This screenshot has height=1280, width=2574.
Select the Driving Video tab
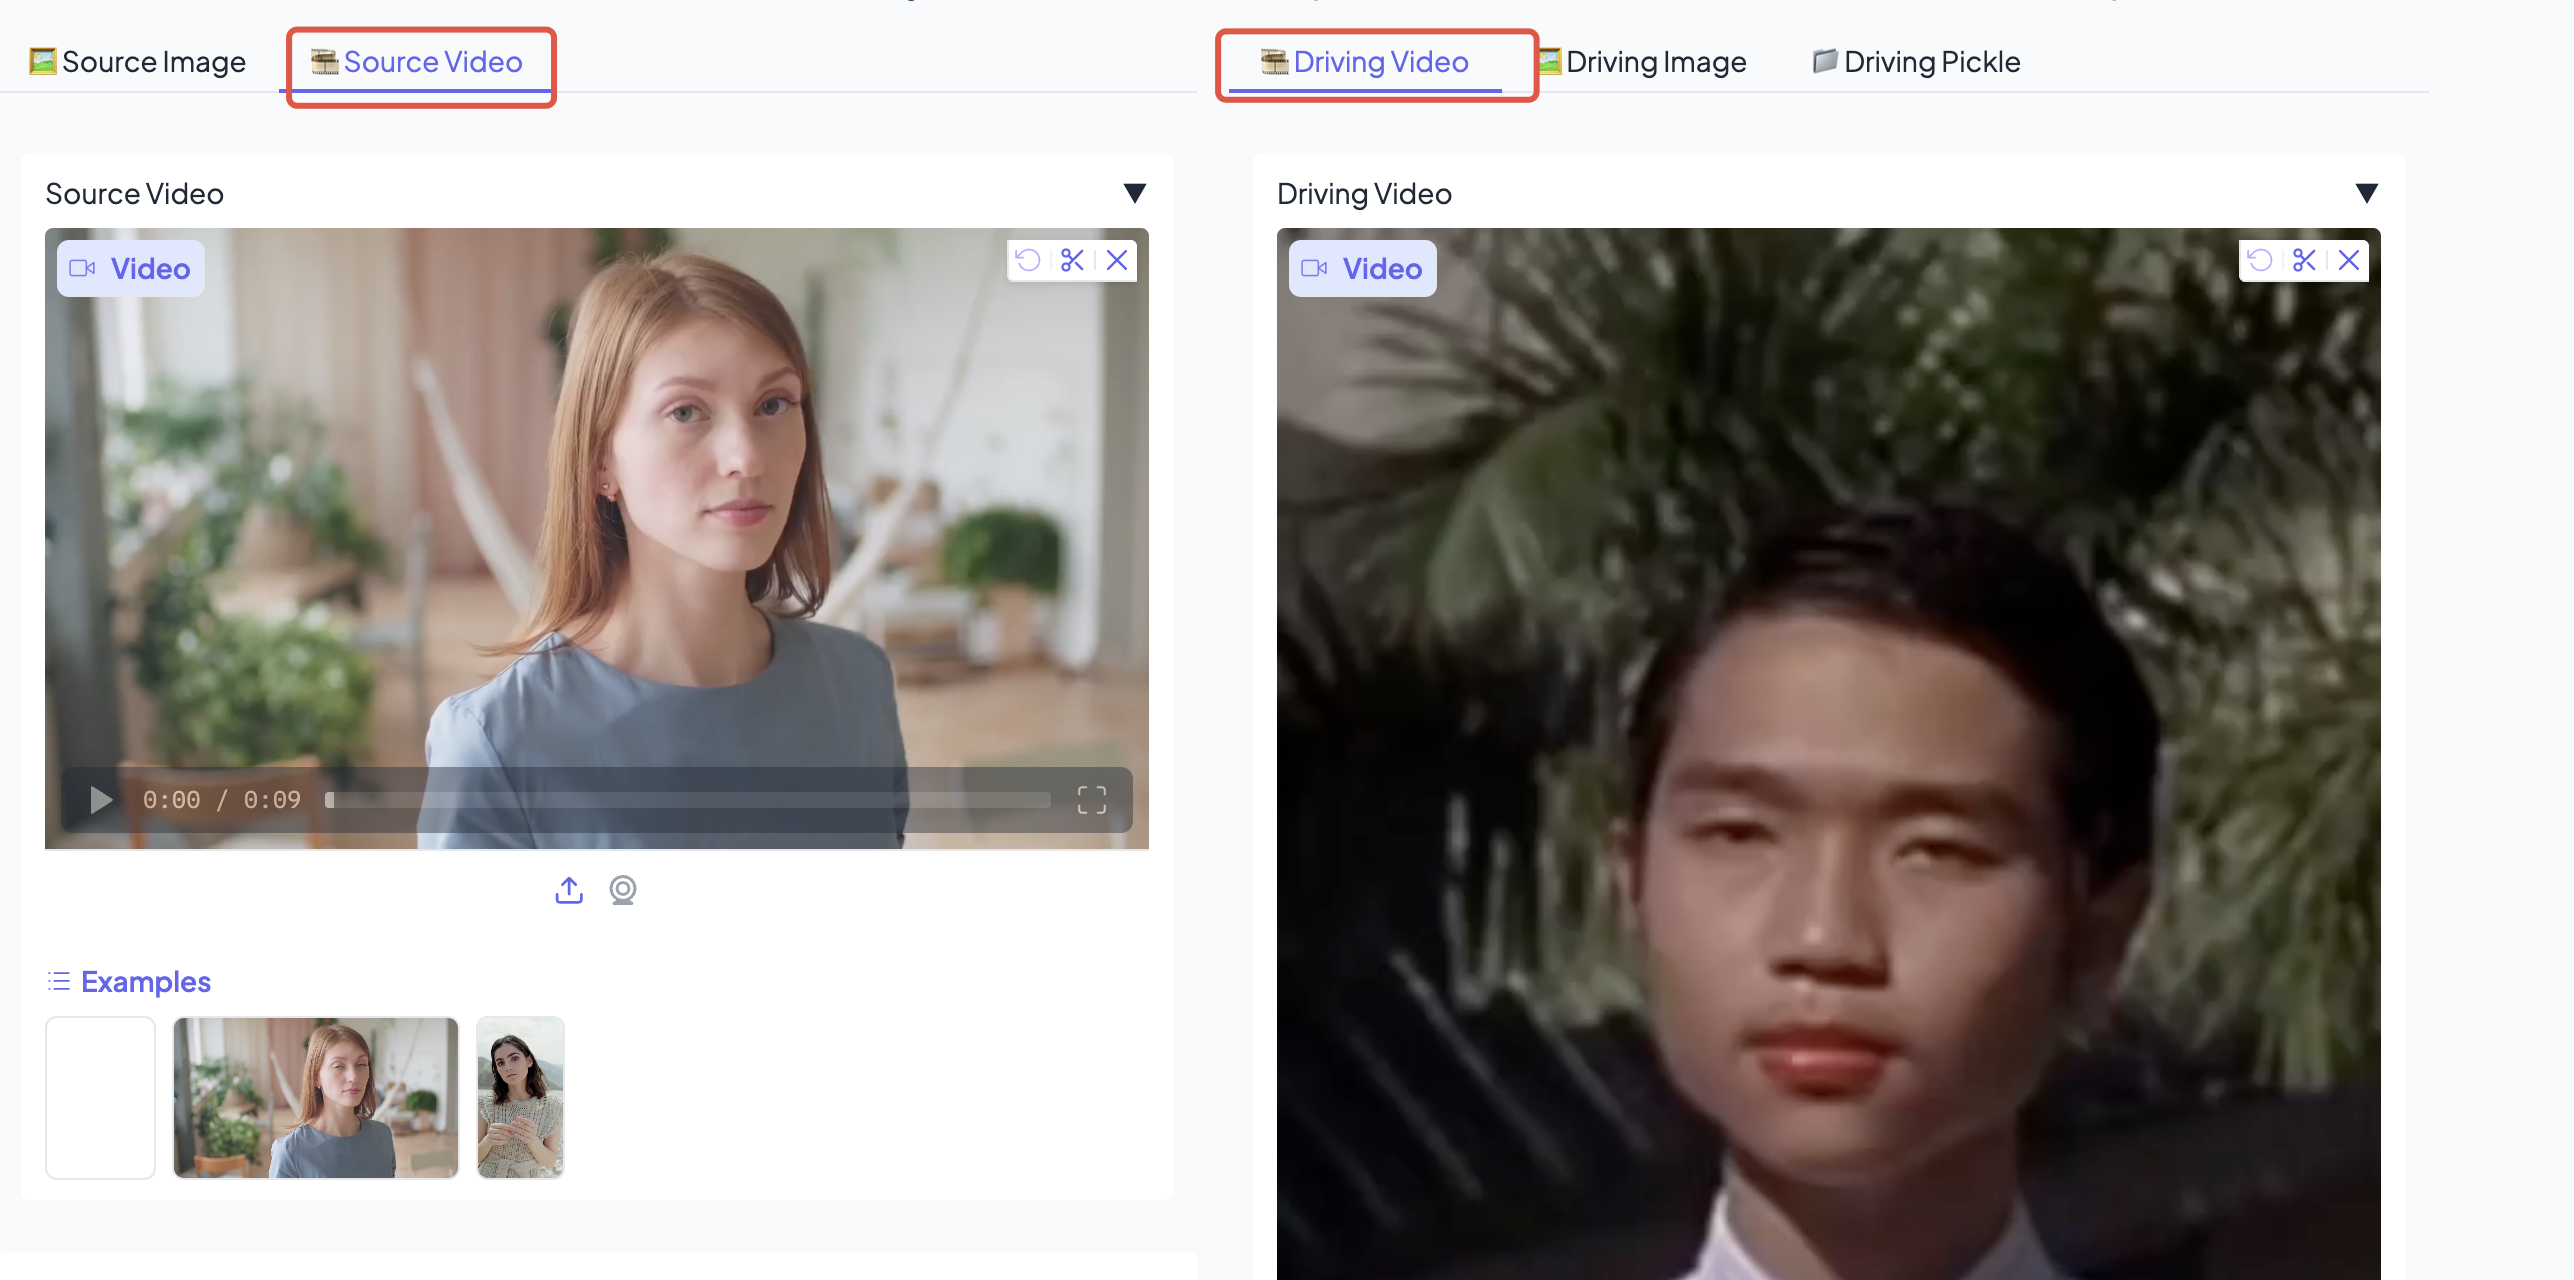point(1366,62)
